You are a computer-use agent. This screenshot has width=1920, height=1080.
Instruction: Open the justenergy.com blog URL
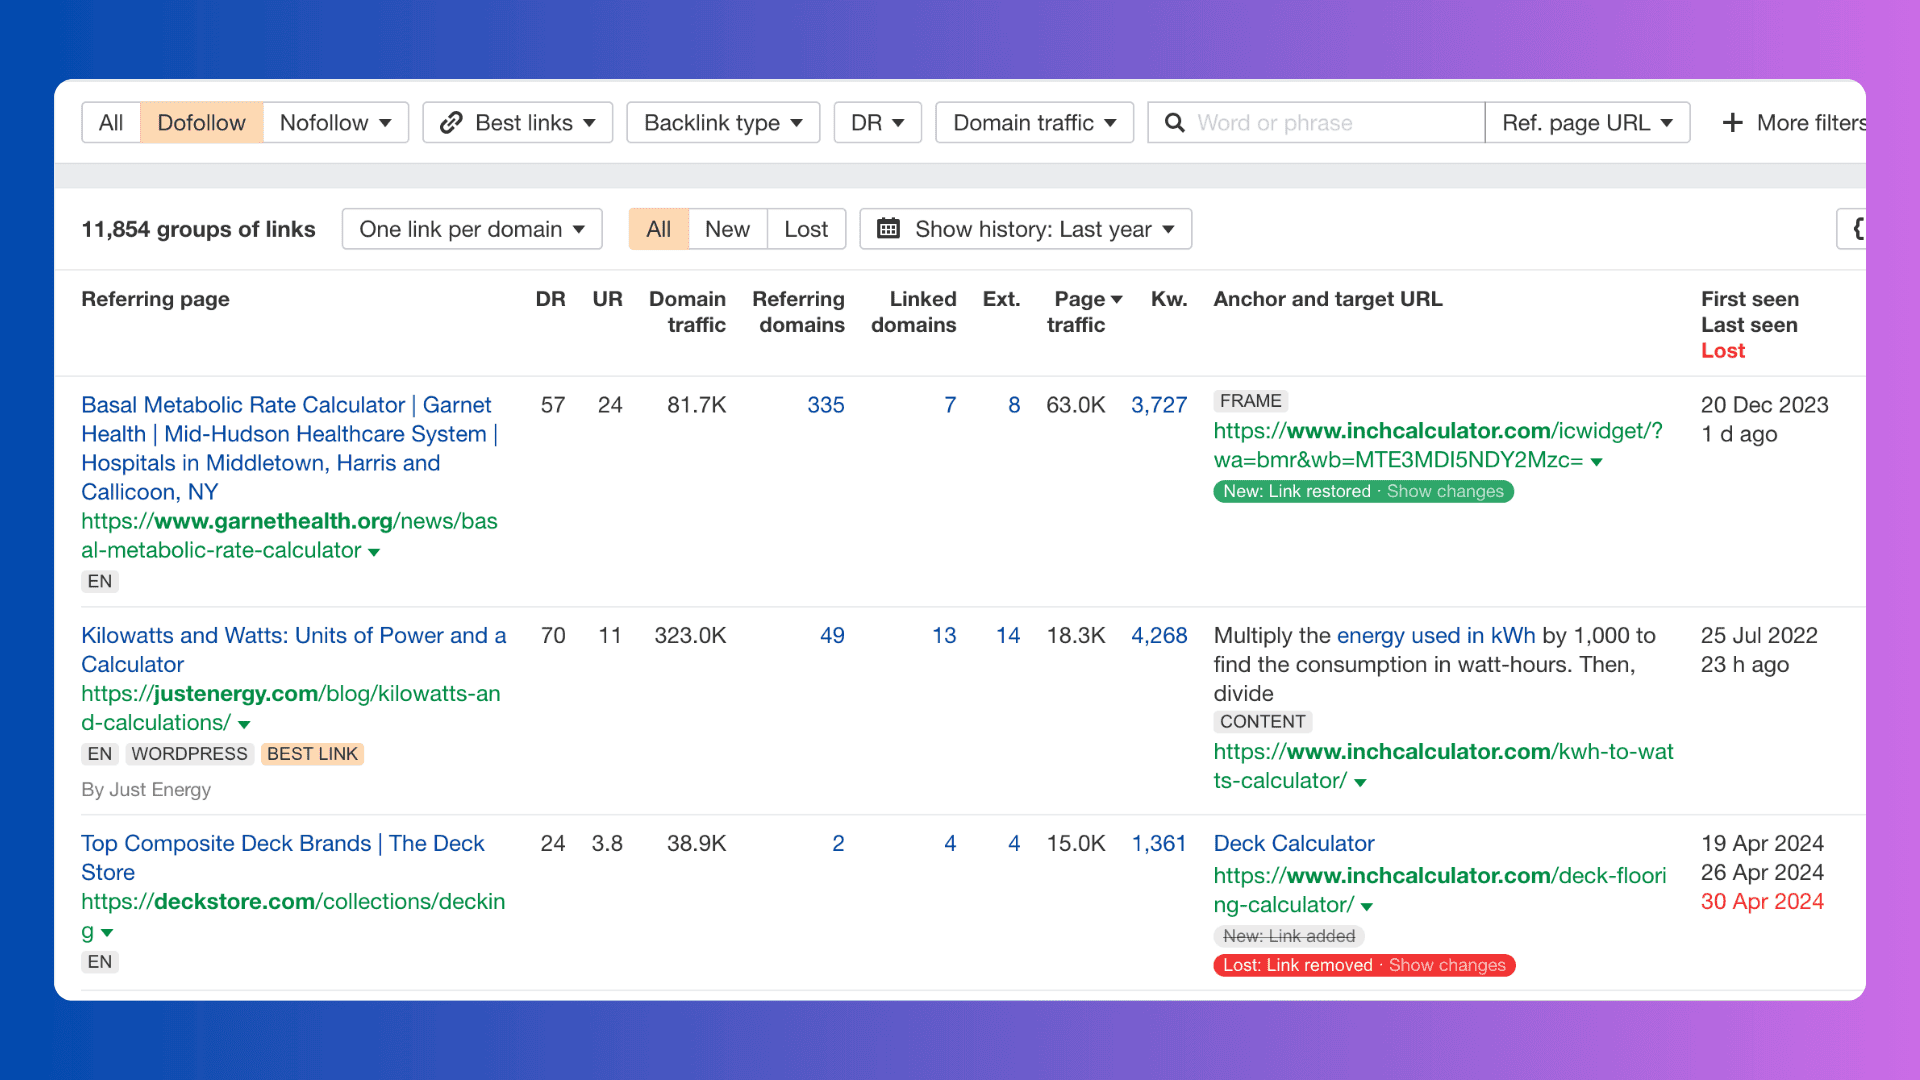coord(290,708)
